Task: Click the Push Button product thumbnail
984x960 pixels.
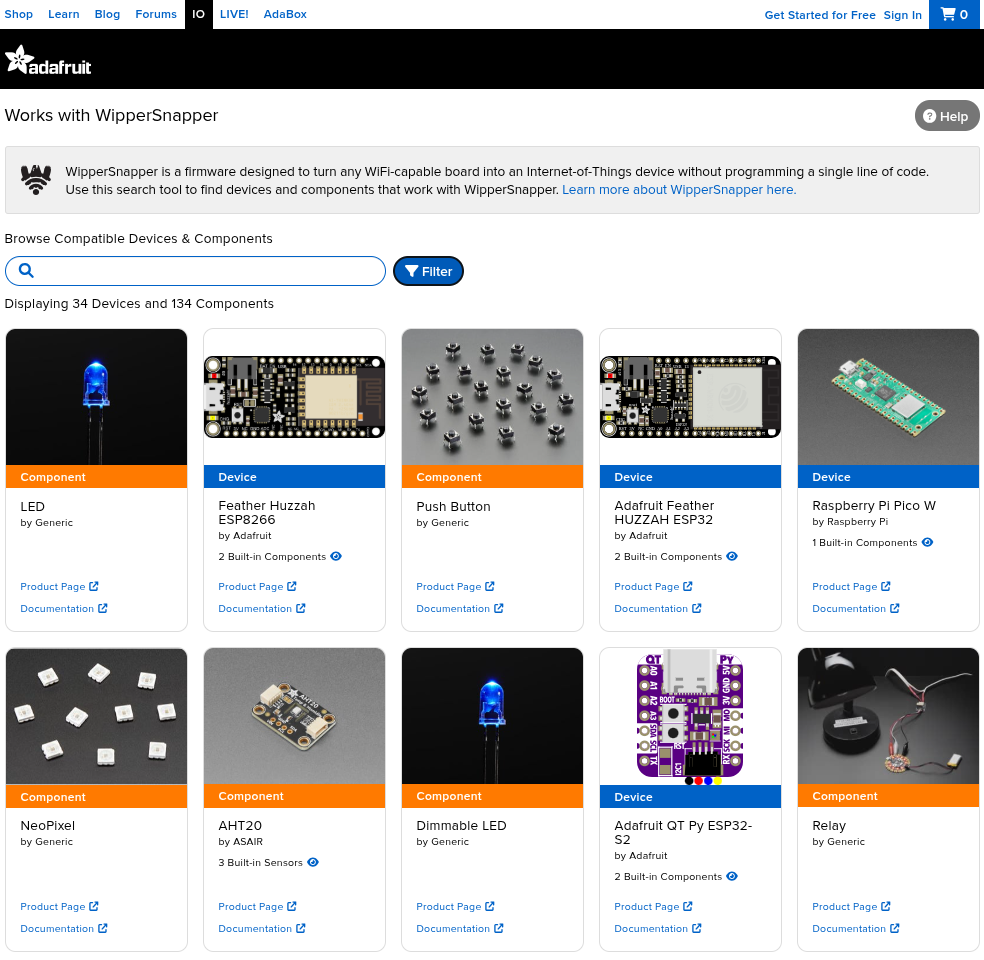Action: pyautogui.click(x=492, y=397)
